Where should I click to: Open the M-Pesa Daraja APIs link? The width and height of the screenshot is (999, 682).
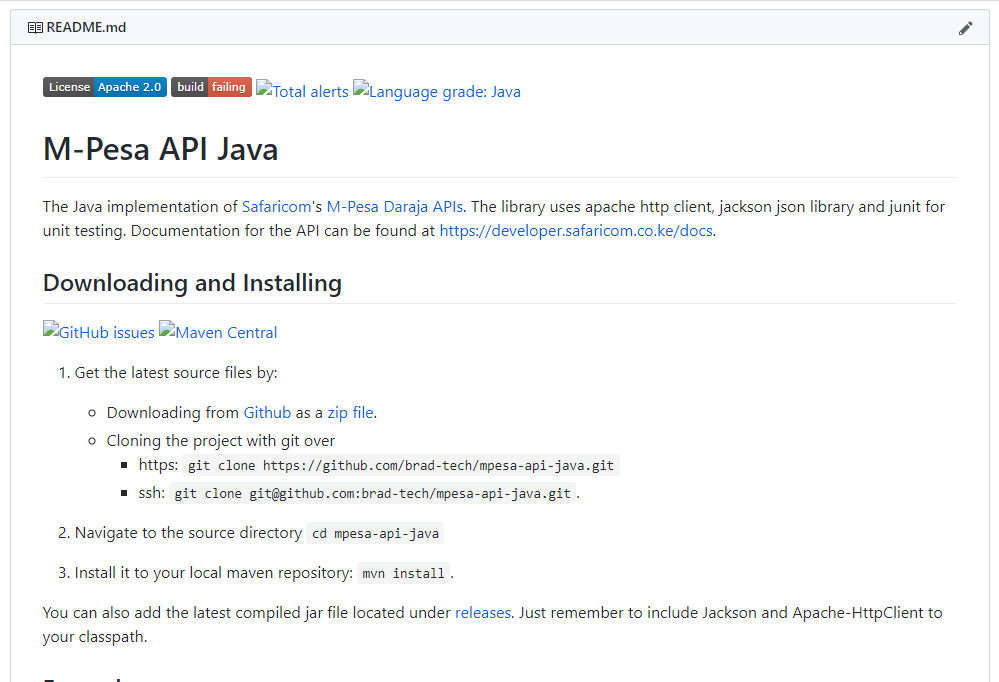395,207
